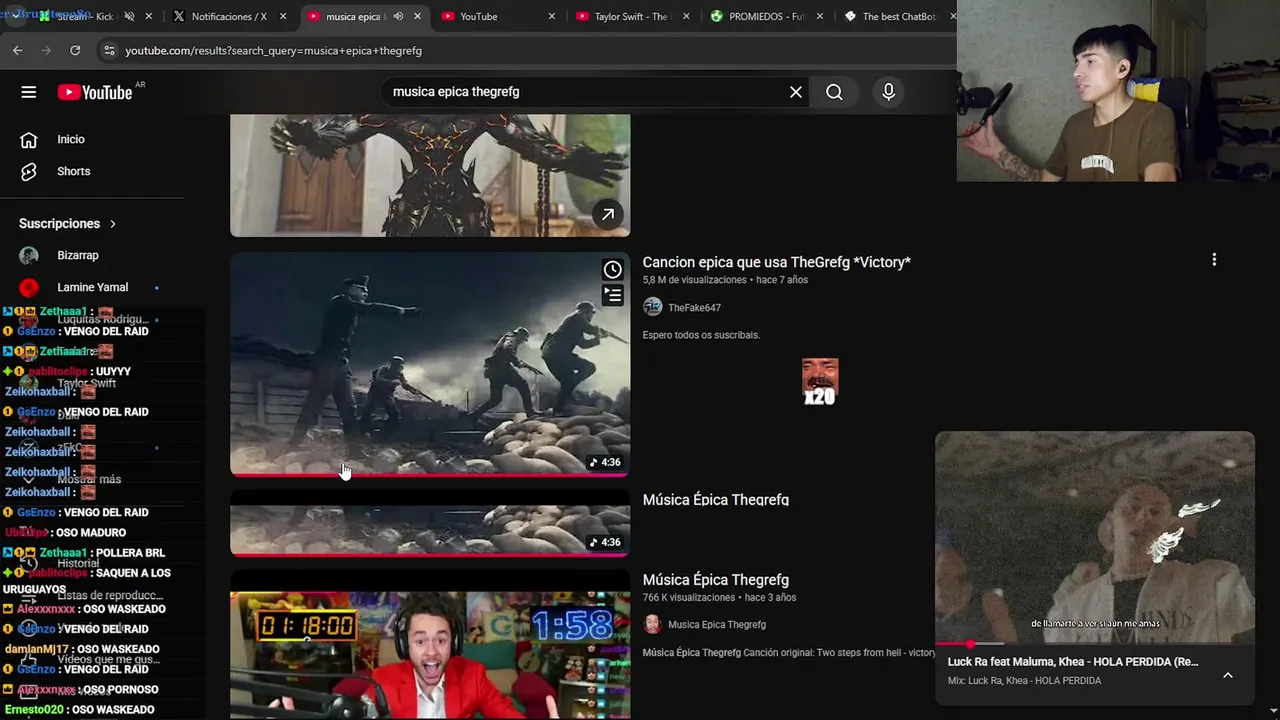1280x720 pixels.
Task: Open TheFake647 channel name link
Action: coord(694,308)
